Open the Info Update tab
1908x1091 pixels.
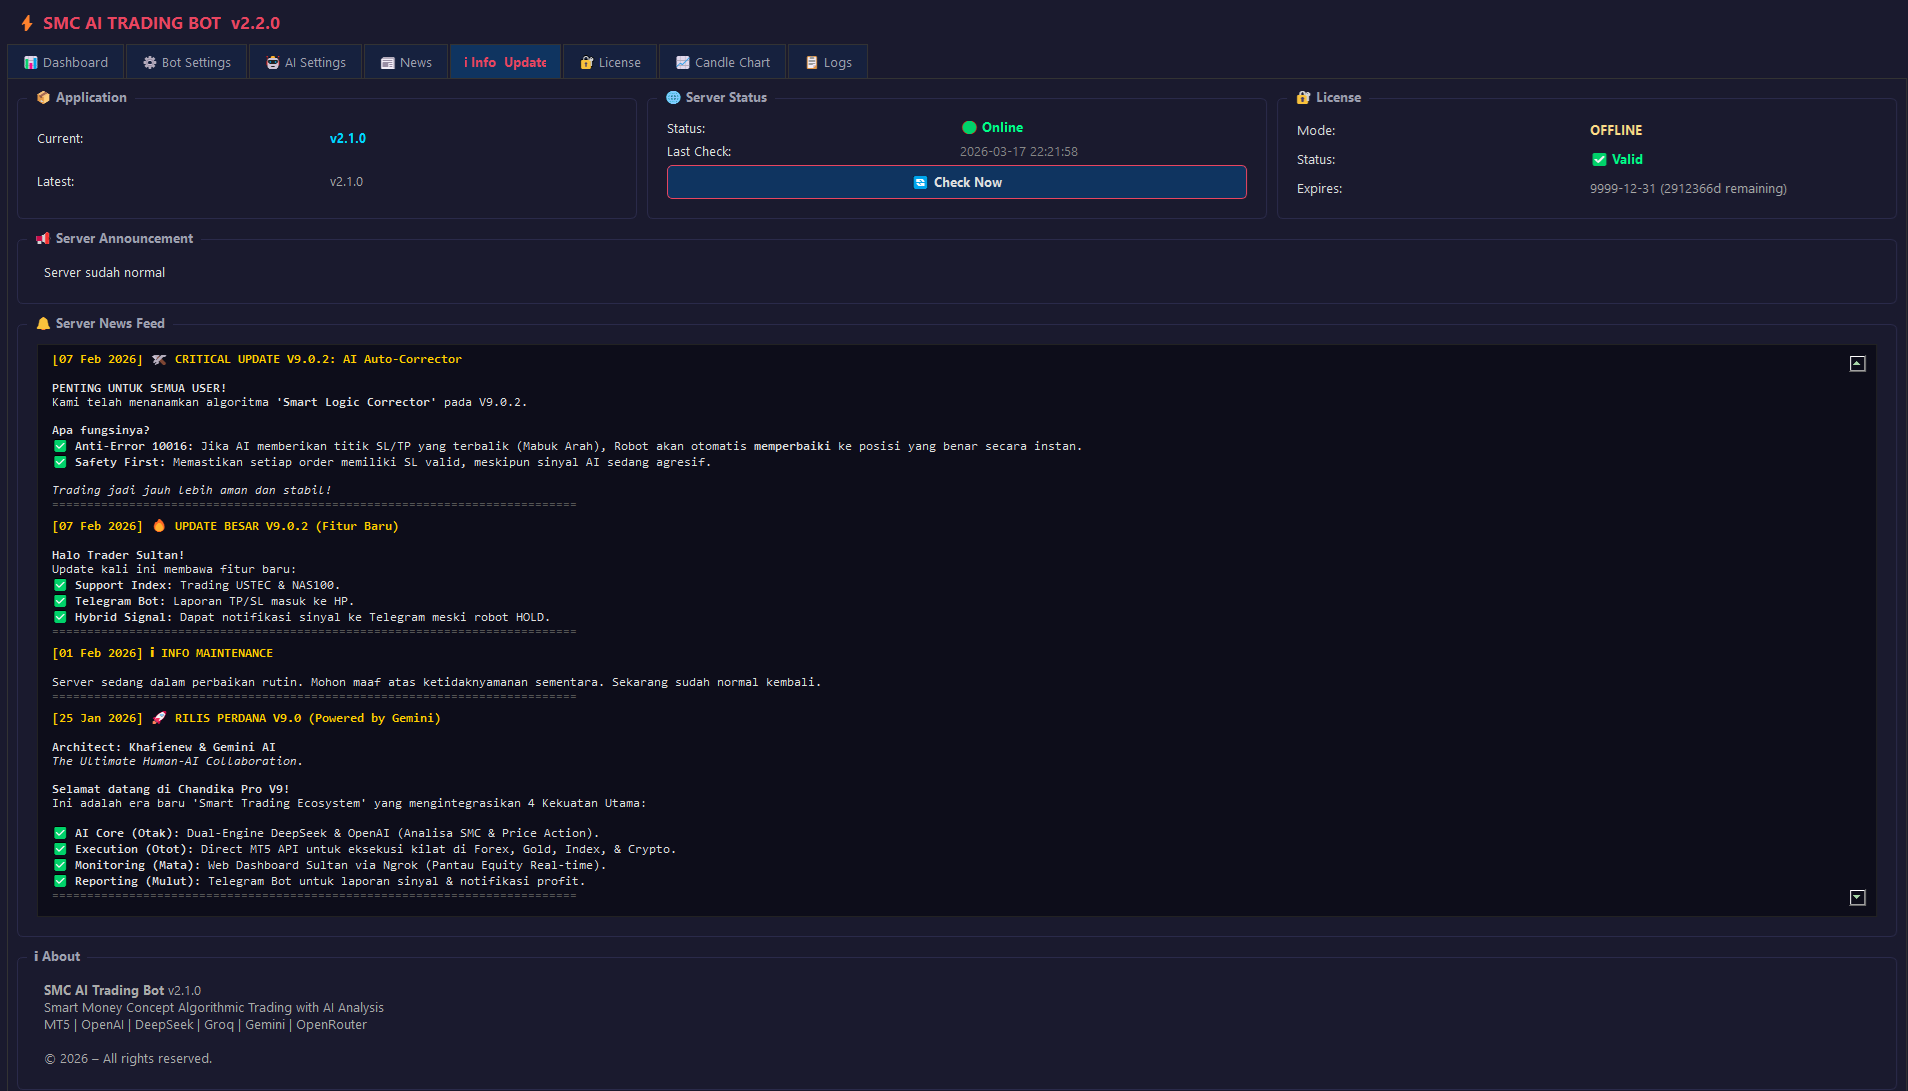point(505,61)
